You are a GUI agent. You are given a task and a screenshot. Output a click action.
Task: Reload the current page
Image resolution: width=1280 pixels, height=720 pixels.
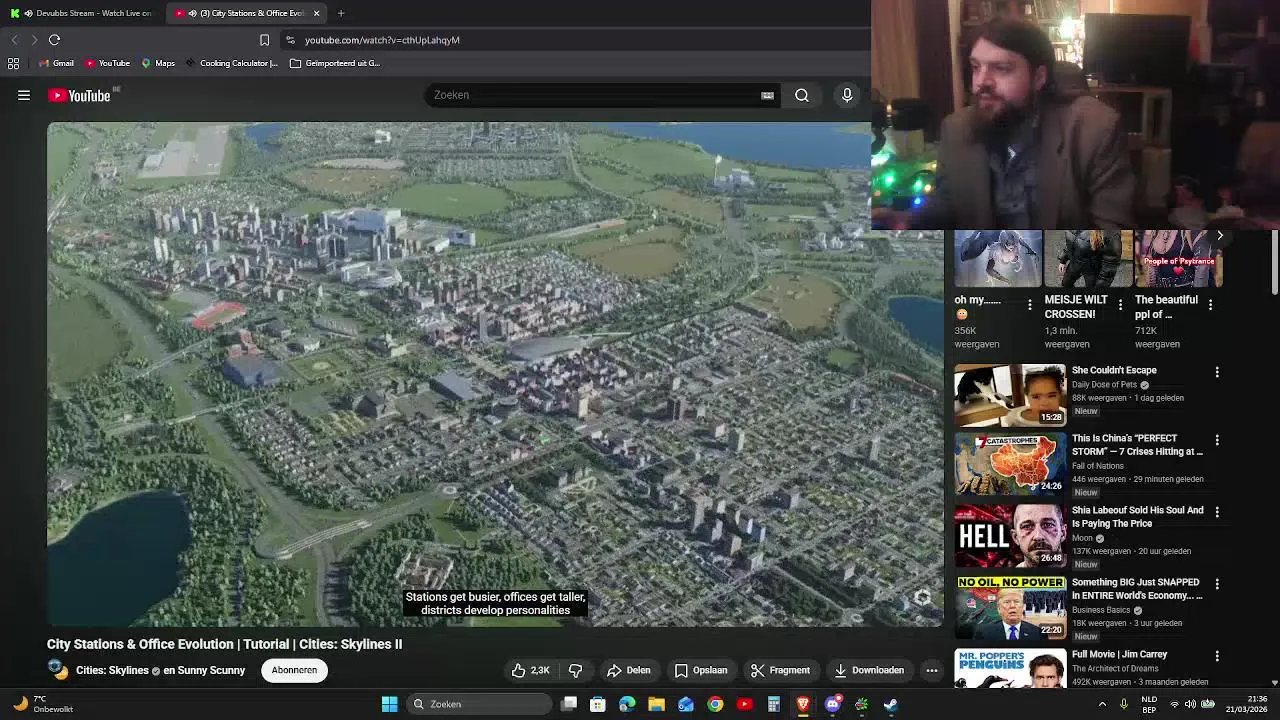tap(54, 40)
